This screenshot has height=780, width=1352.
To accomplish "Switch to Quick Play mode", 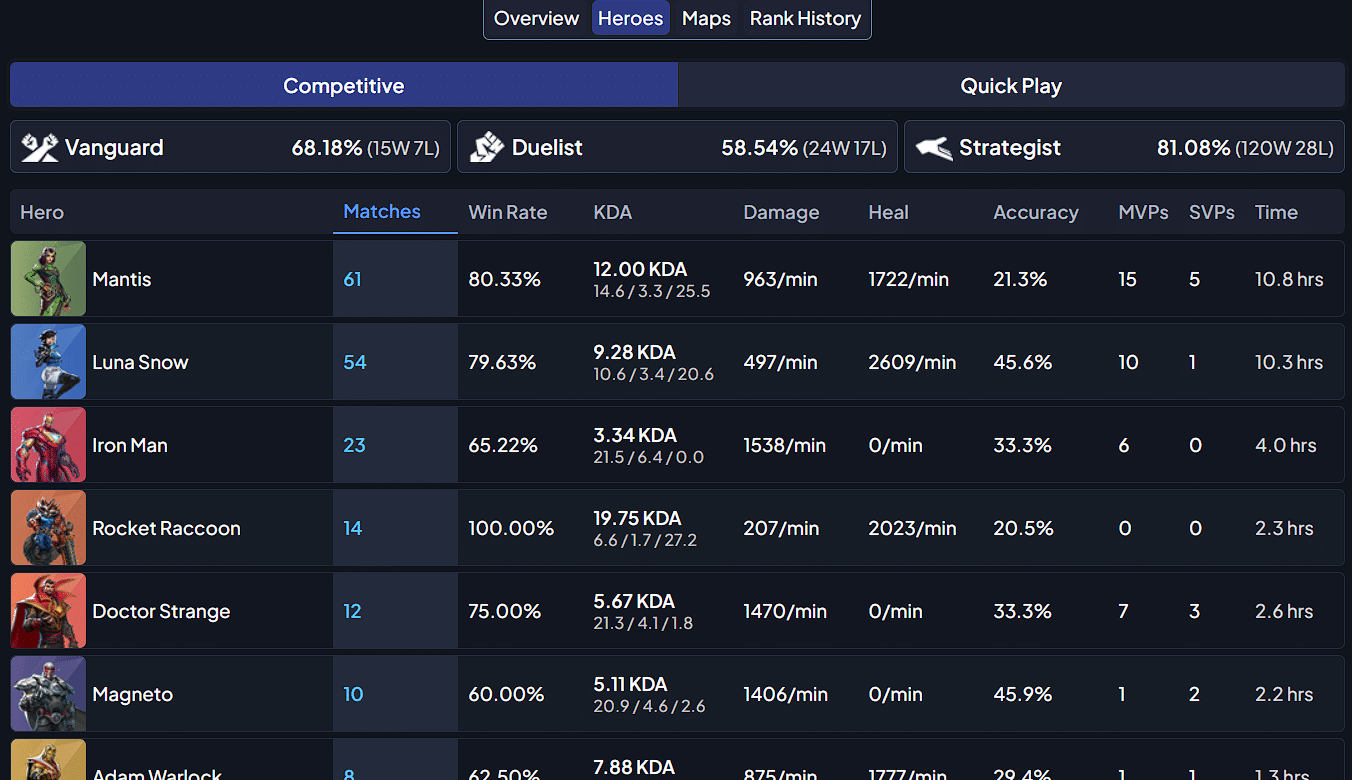I will click(x=1011, y=85).
